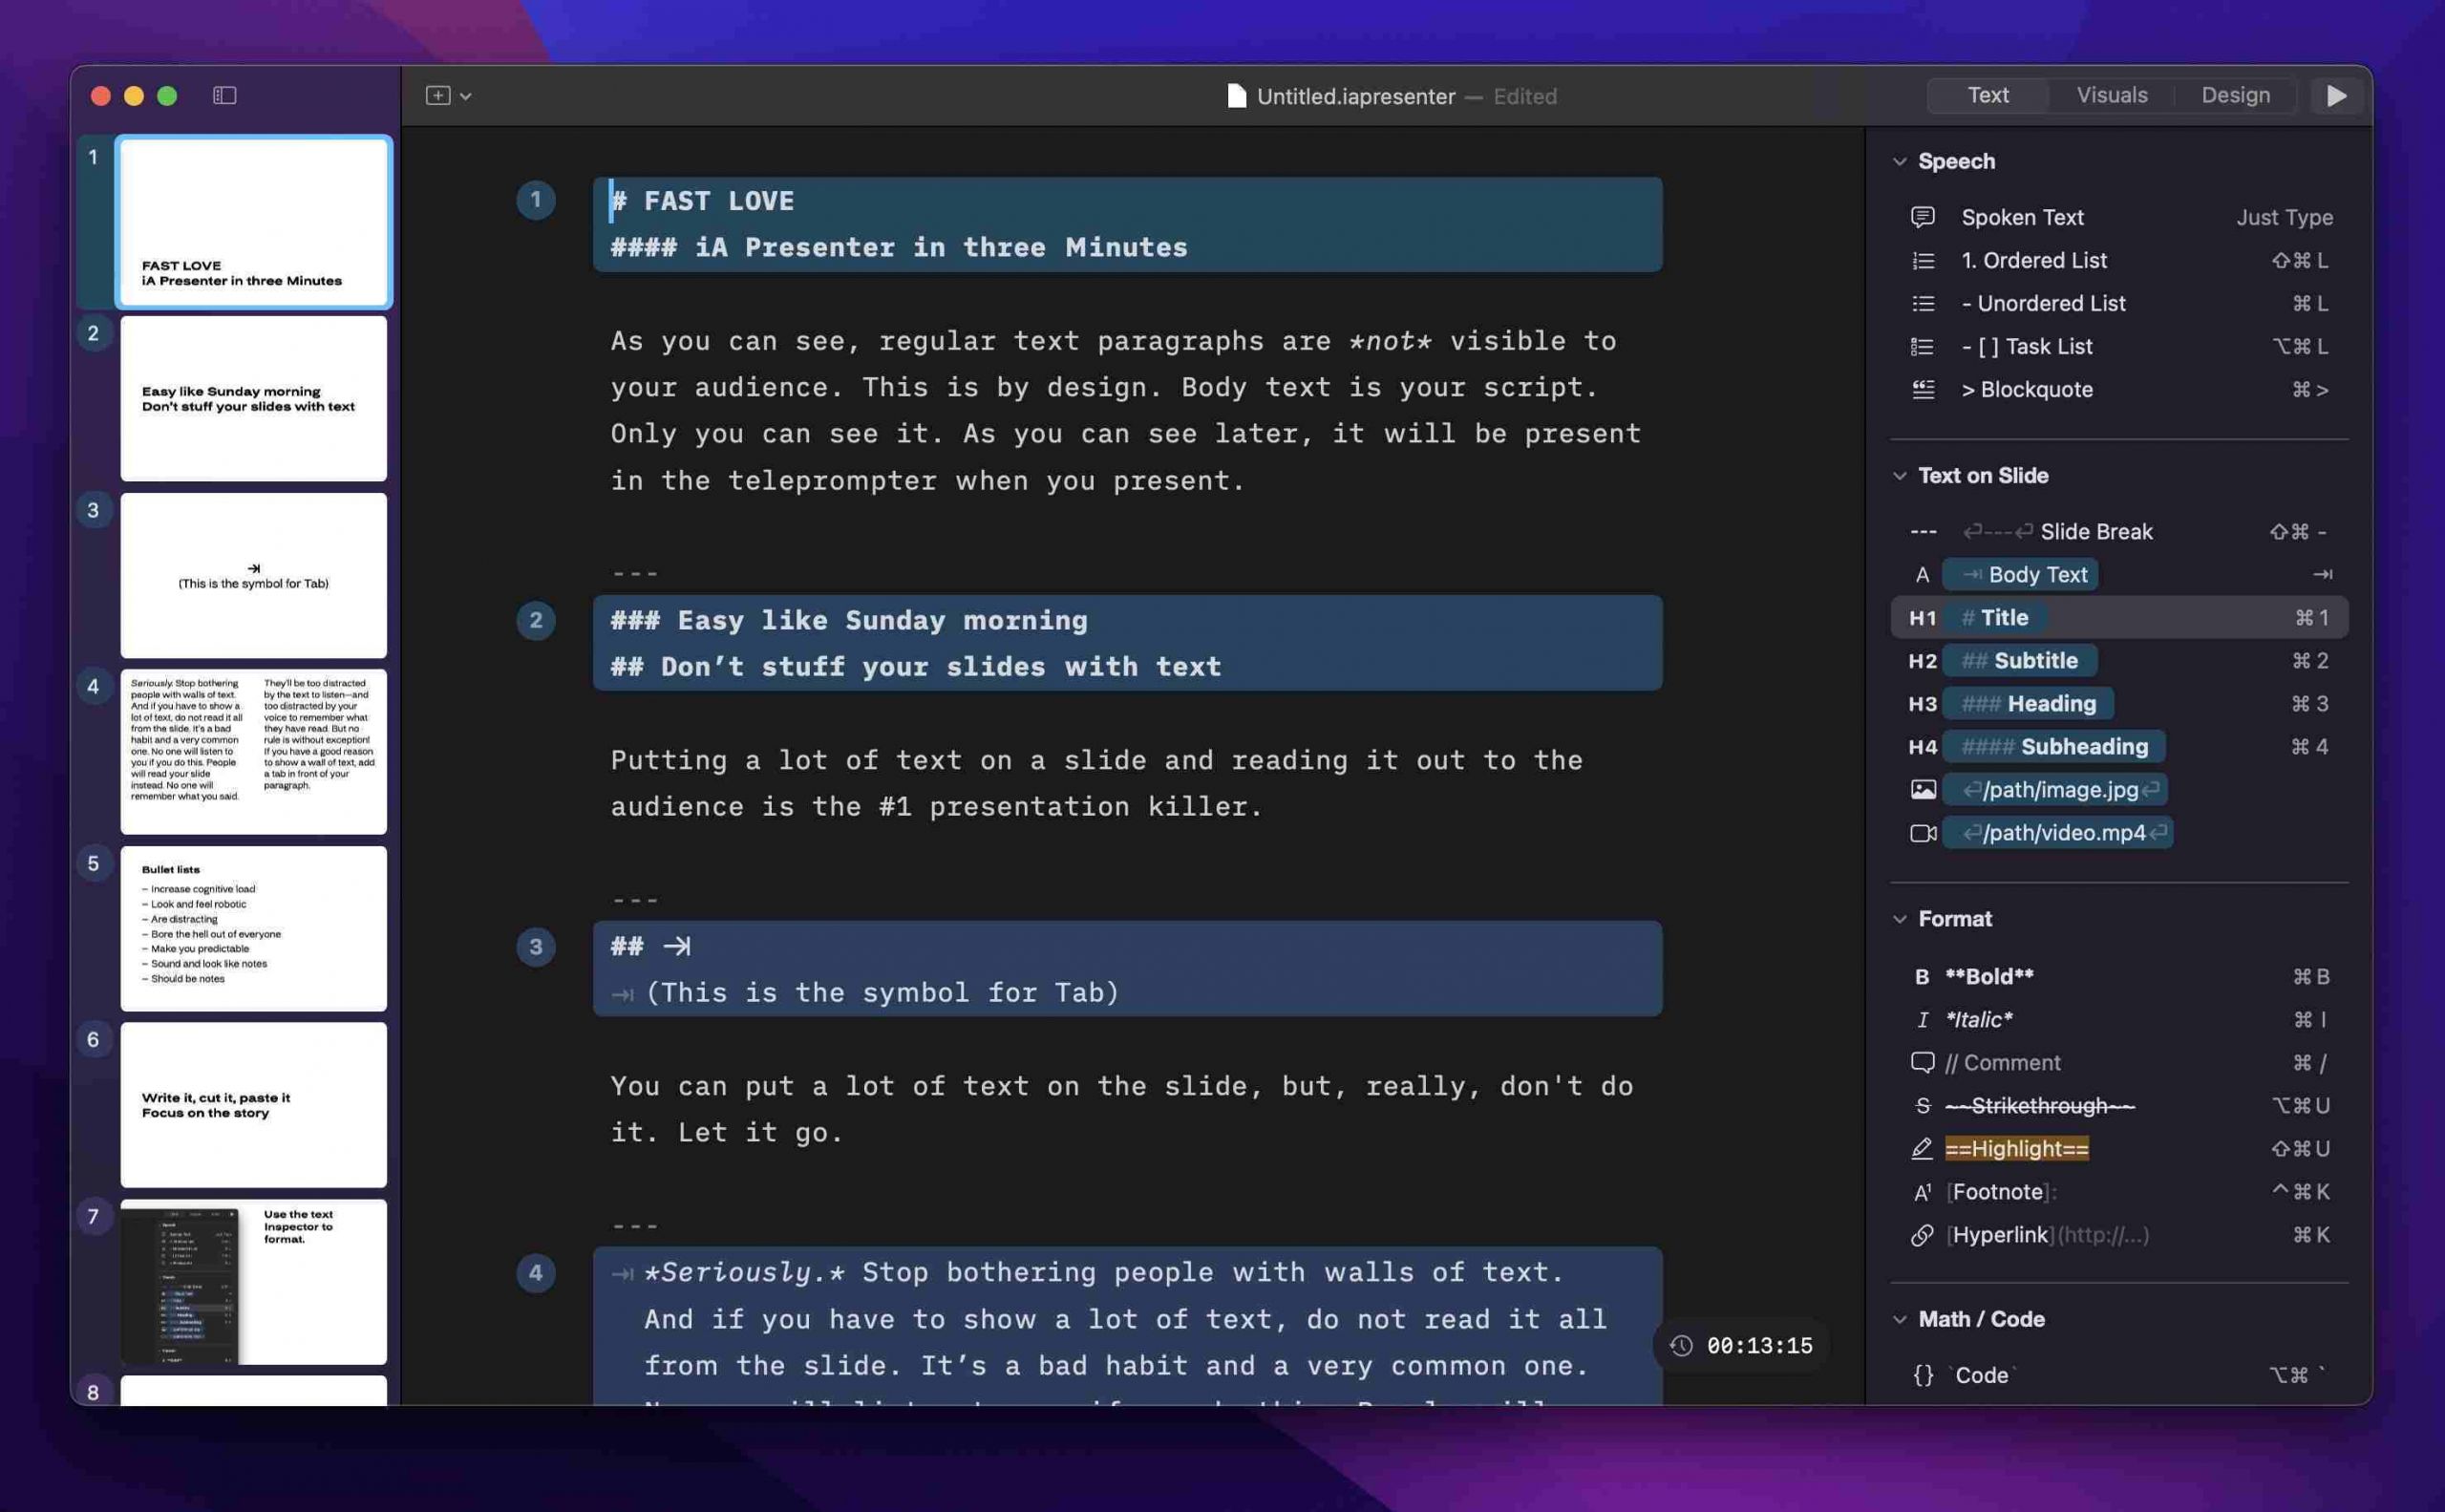Apply Highlight using the pen icon

(x=1921, y=1148)
